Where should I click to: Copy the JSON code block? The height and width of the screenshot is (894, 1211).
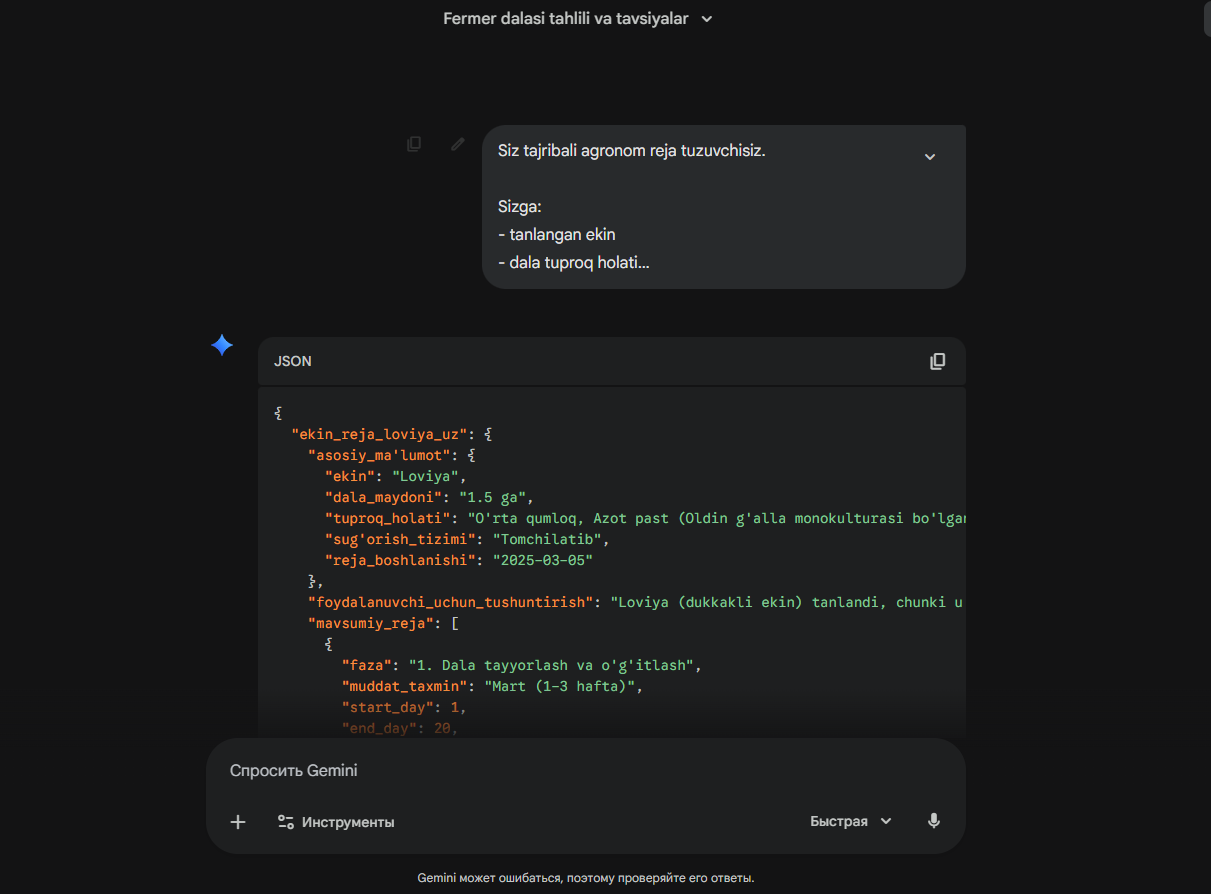pos(937,361)
